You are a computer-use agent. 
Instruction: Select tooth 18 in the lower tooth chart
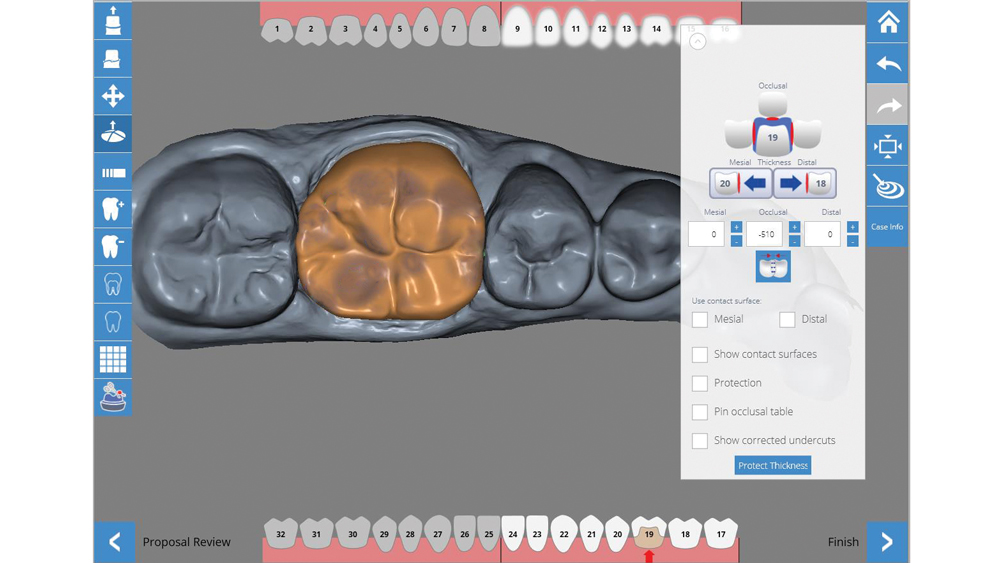[x=685, y=532]
